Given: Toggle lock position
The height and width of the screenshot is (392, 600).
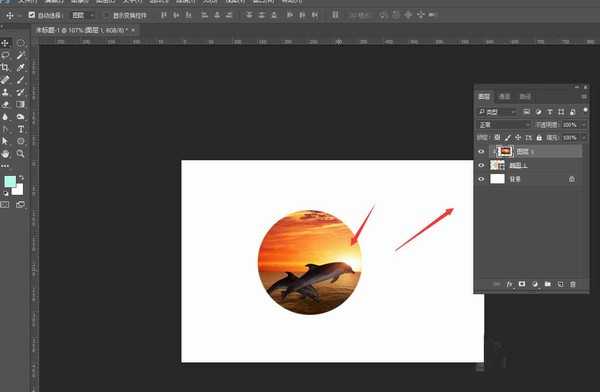Looking at the screenshot, I should tap(518, 137).
